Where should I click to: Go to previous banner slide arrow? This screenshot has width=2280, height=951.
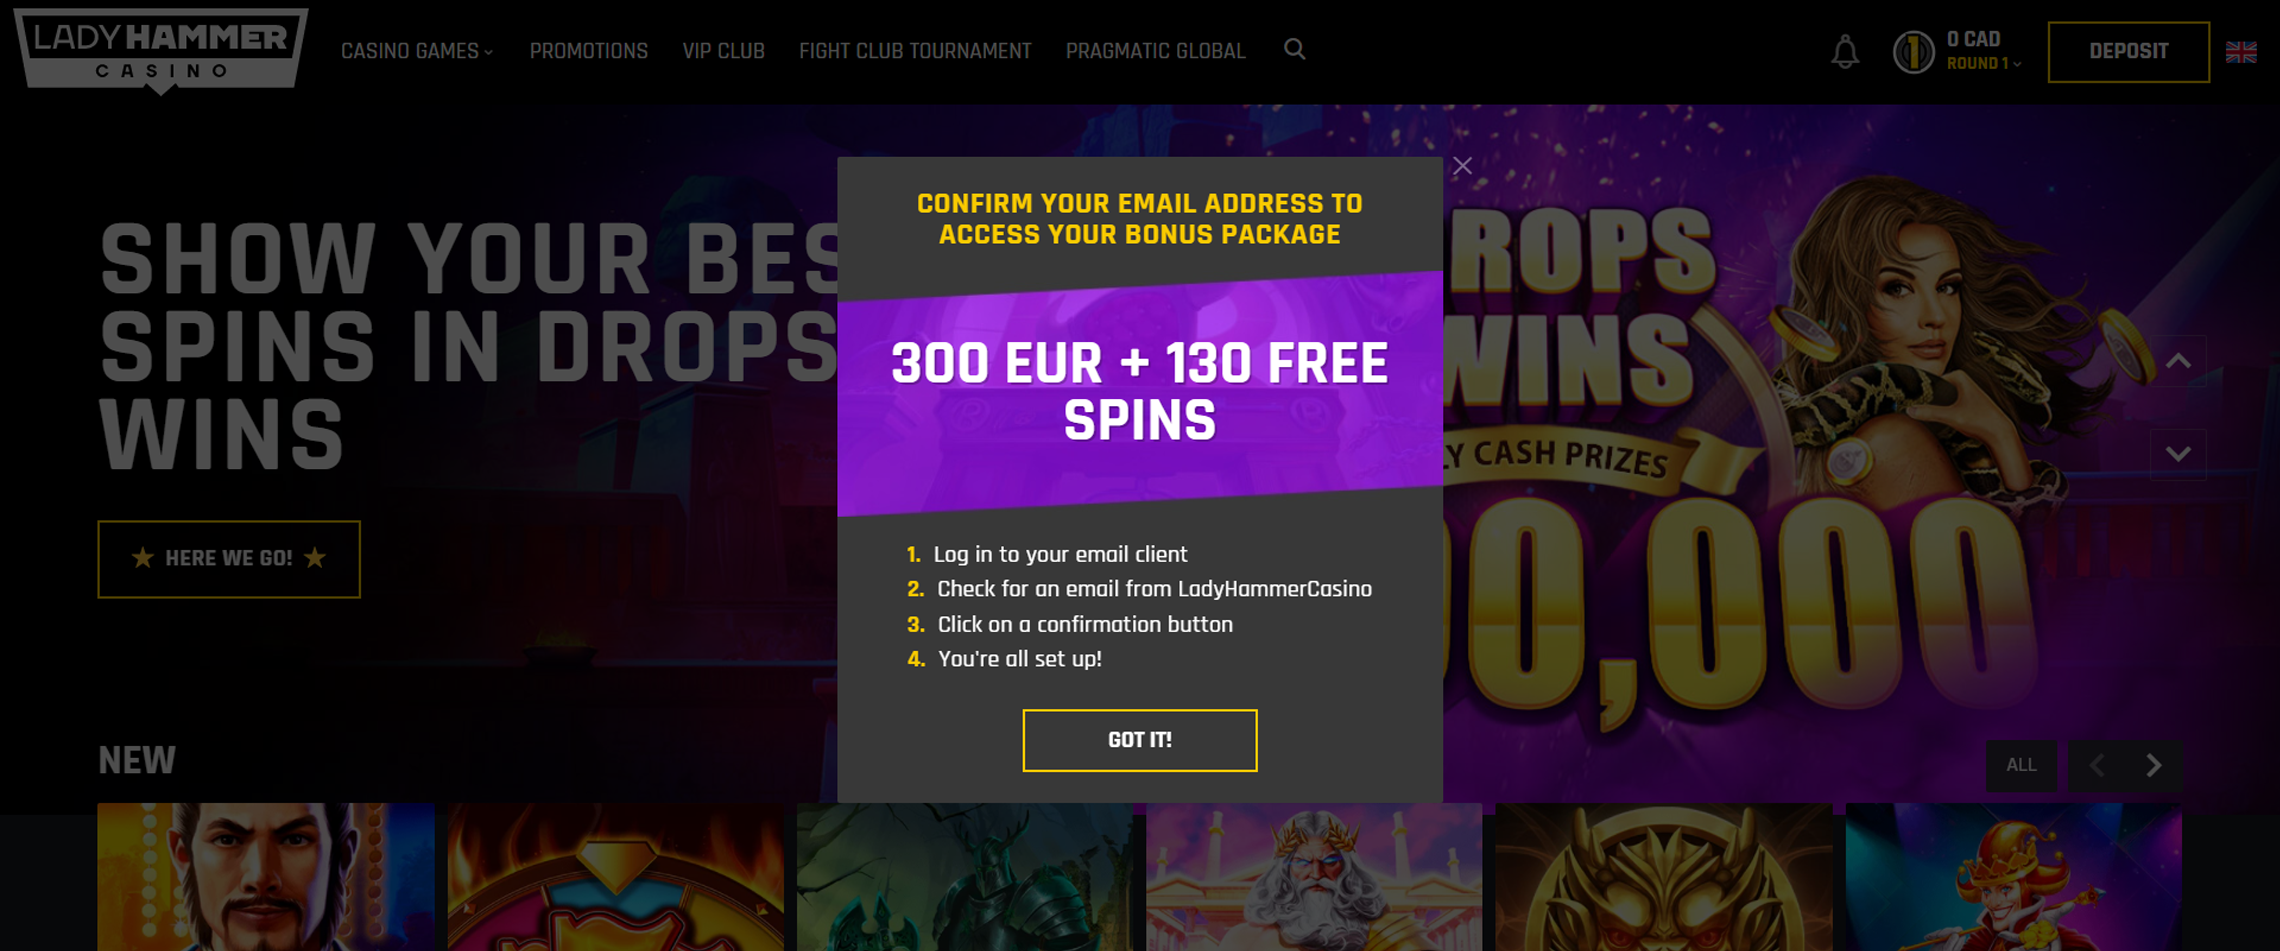pyautogui.click(x=2178, y=361)
